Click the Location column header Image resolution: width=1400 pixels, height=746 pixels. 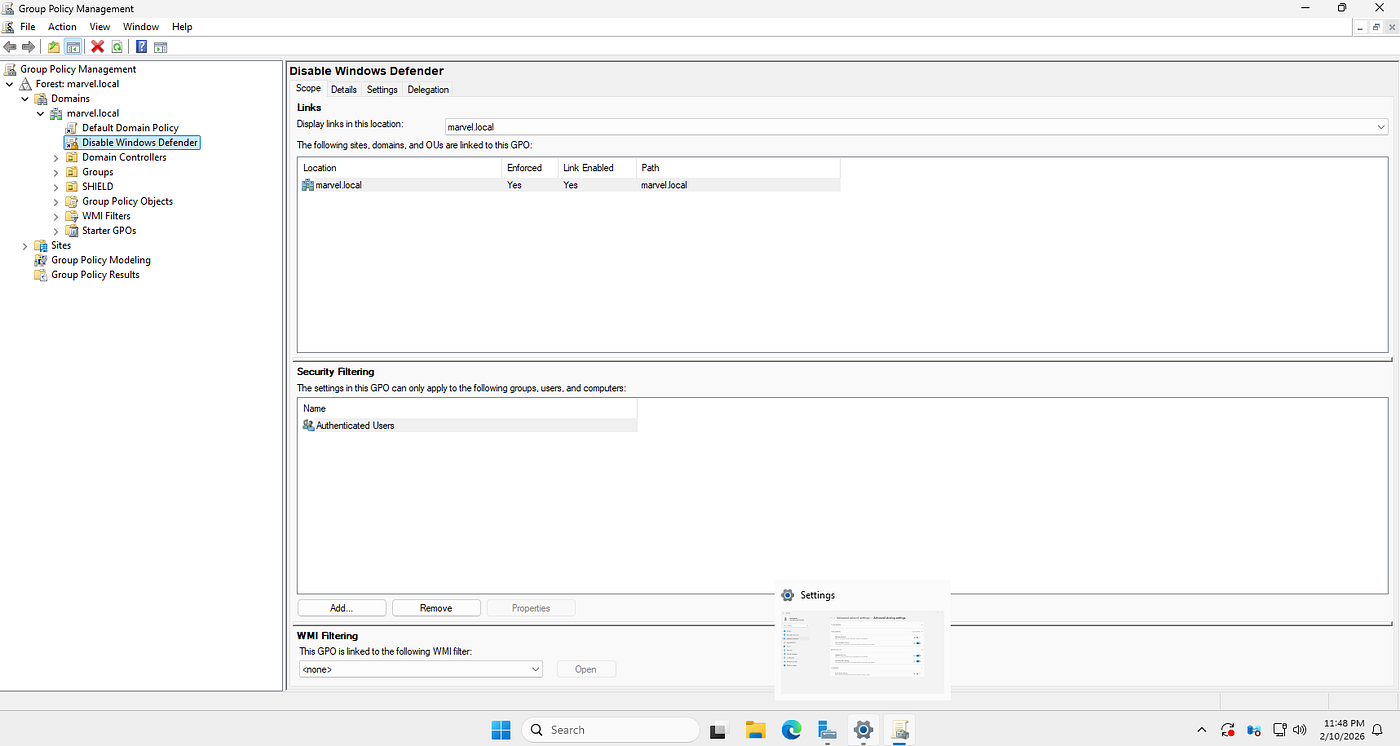pos(400,168)
